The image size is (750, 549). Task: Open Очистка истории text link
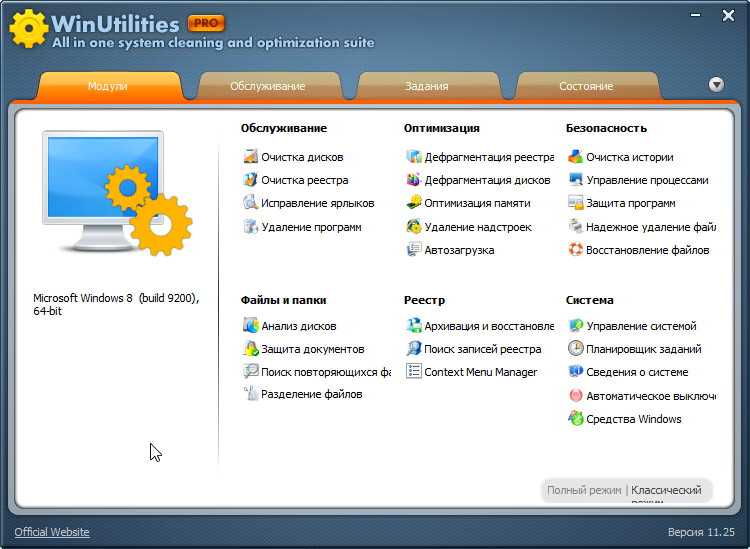629,157
